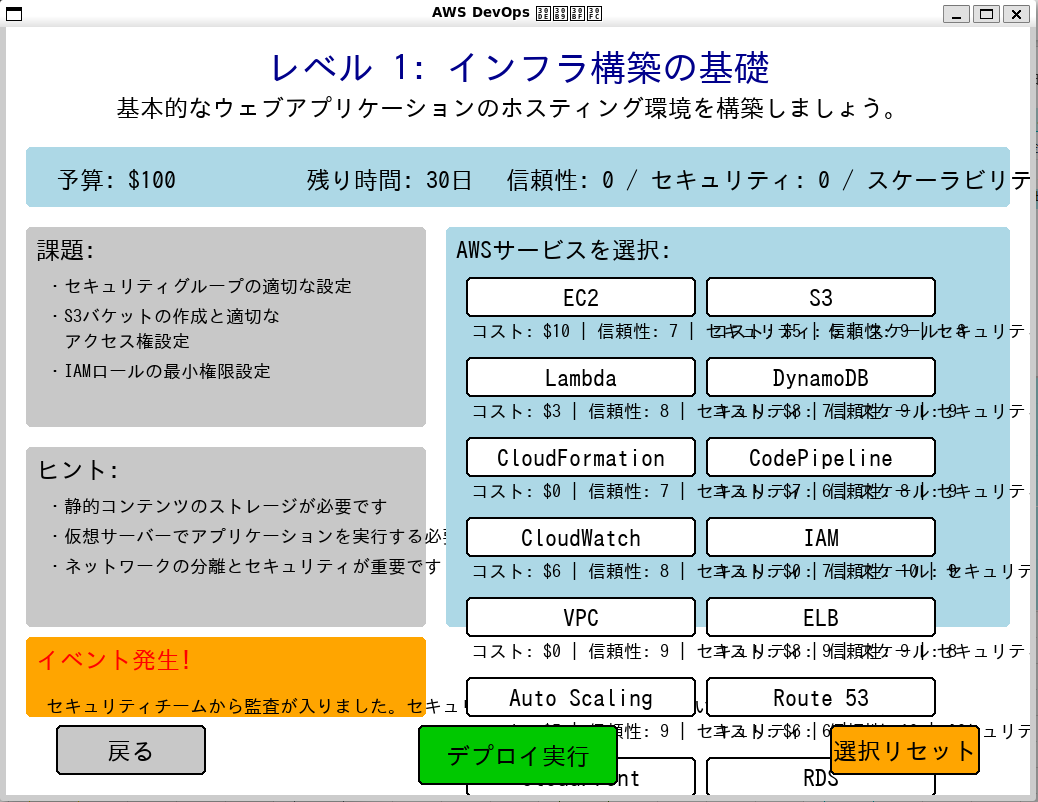Go back using the 戻る button
1038x802 pixels.
coord(130,750)
